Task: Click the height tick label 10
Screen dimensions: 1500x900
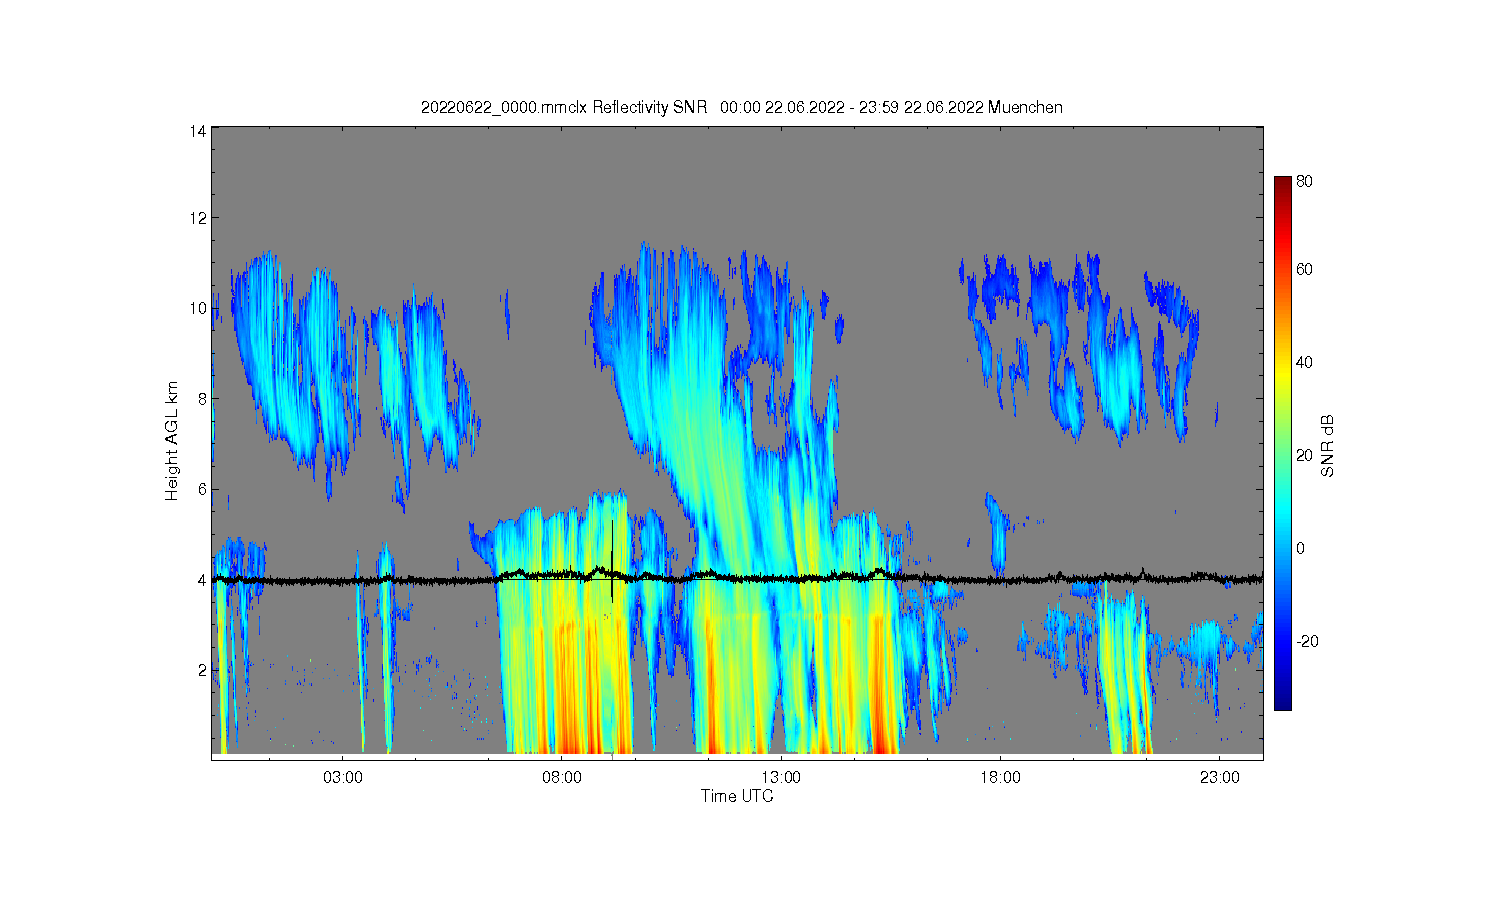Action: (x=198, y=308)
